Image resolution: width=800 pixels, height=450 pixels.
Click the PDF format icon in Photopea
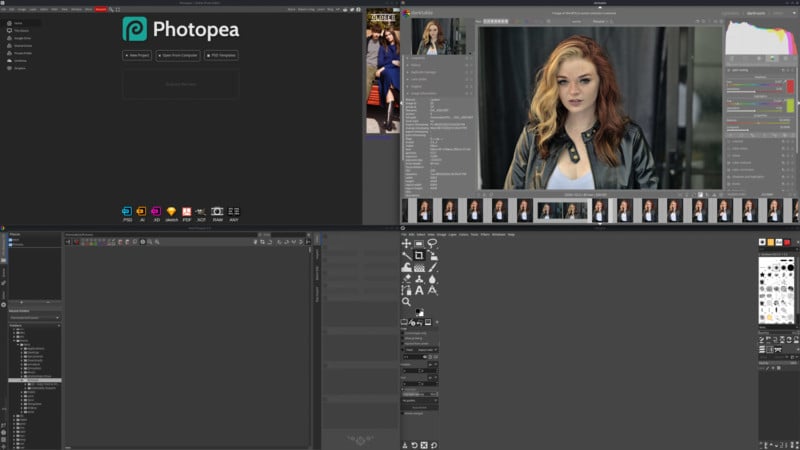tap(187, 211)
